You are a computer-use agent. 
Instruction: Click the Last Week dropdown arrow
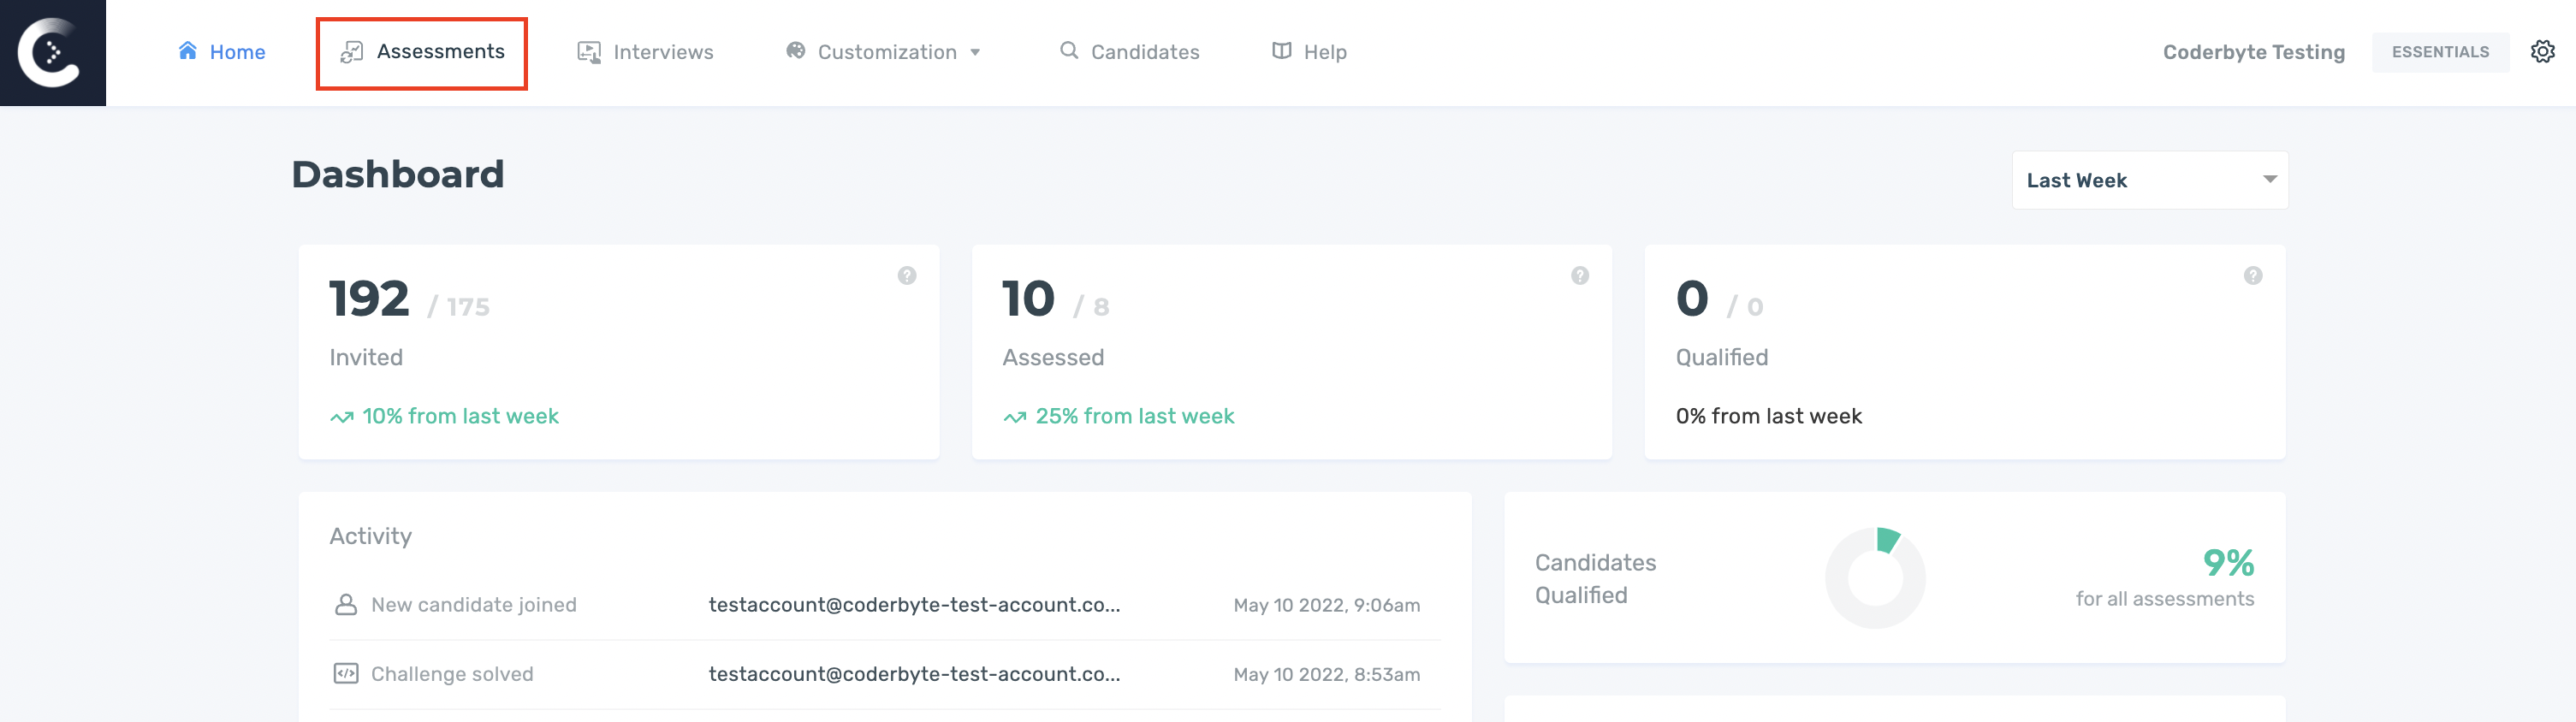2269,180
